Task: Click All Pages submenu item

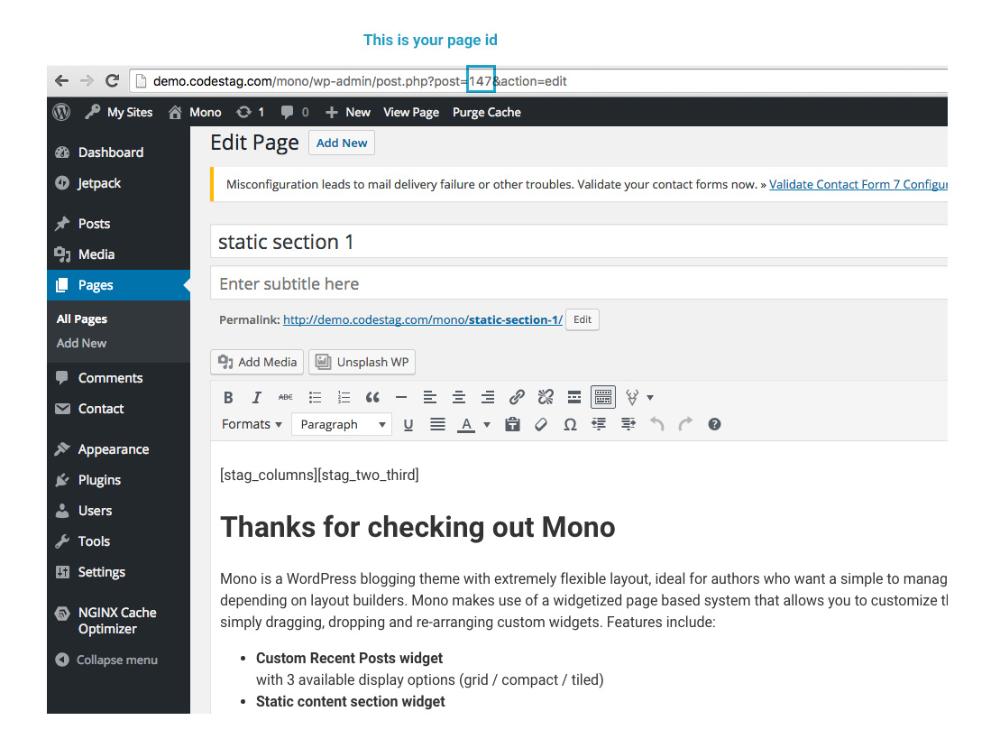Action: click(x=82, y=319)
